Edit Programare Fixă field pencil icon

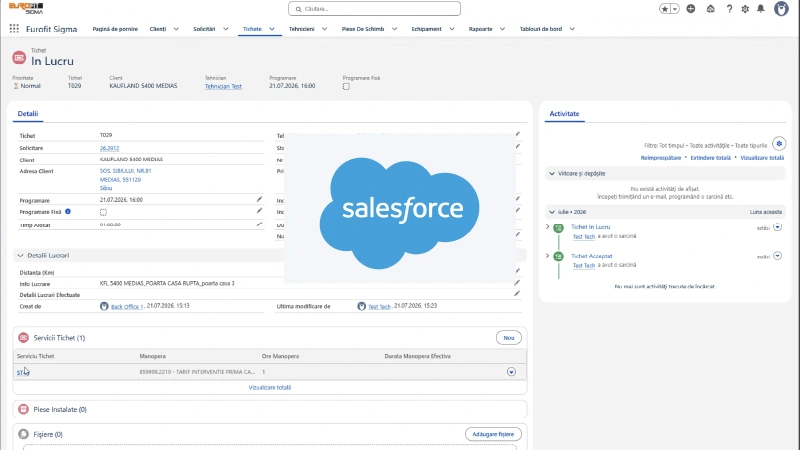(259, 211)
